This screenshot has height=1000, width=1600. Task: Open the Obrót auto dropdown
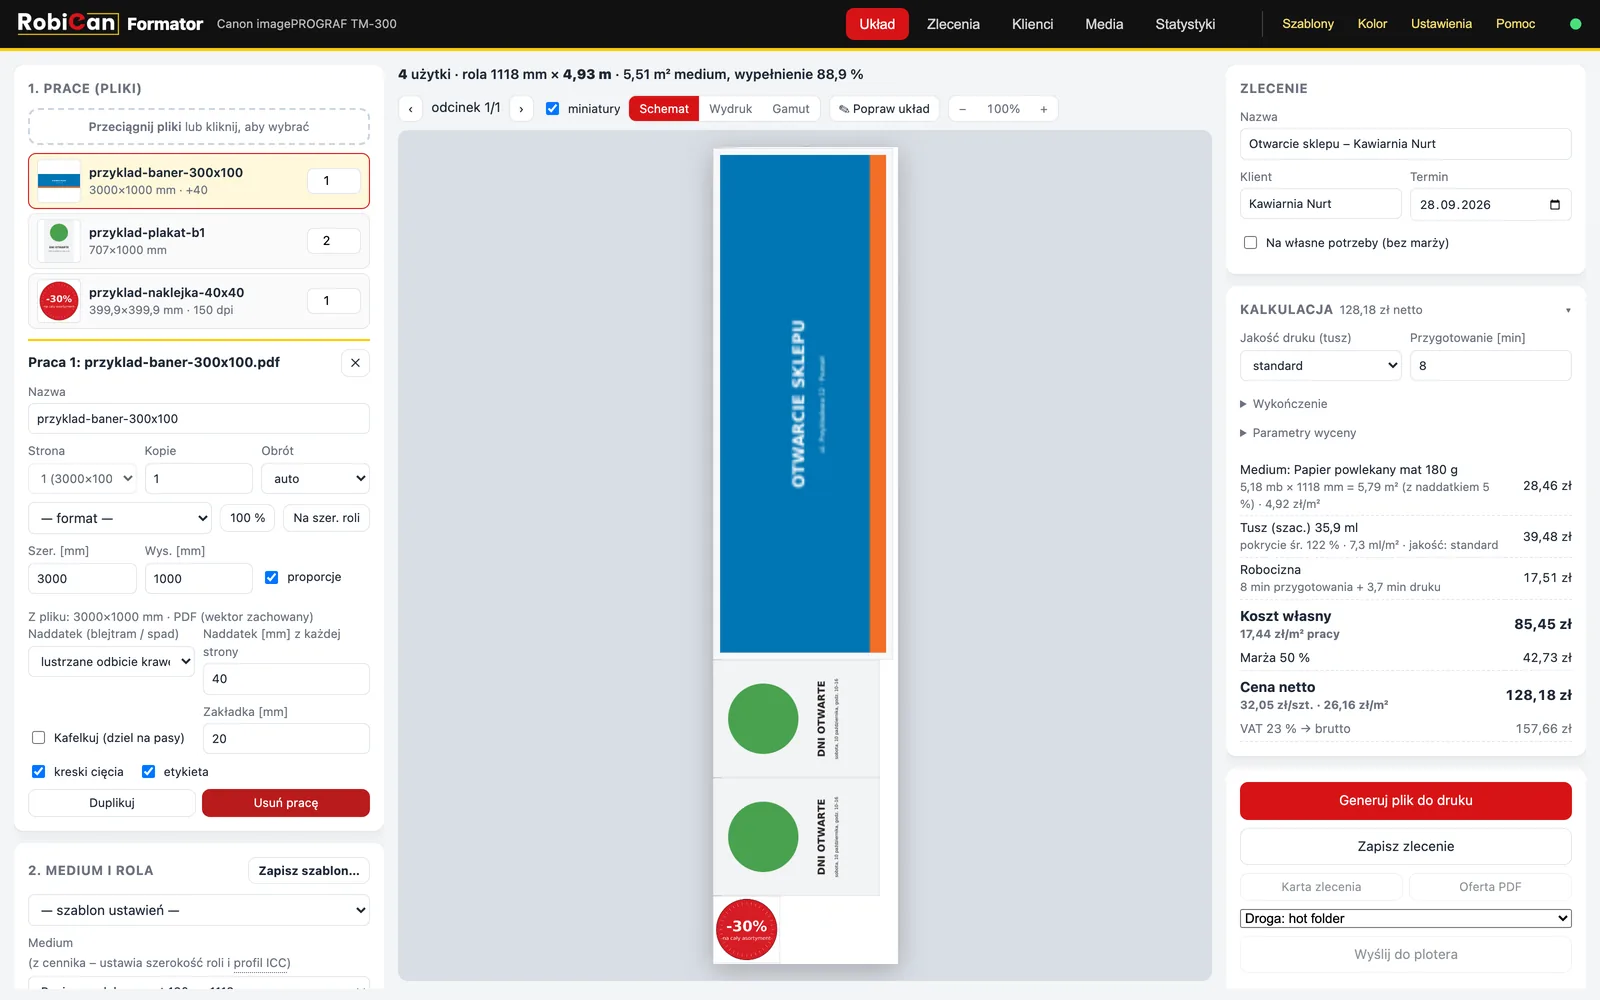click(315, 479)
